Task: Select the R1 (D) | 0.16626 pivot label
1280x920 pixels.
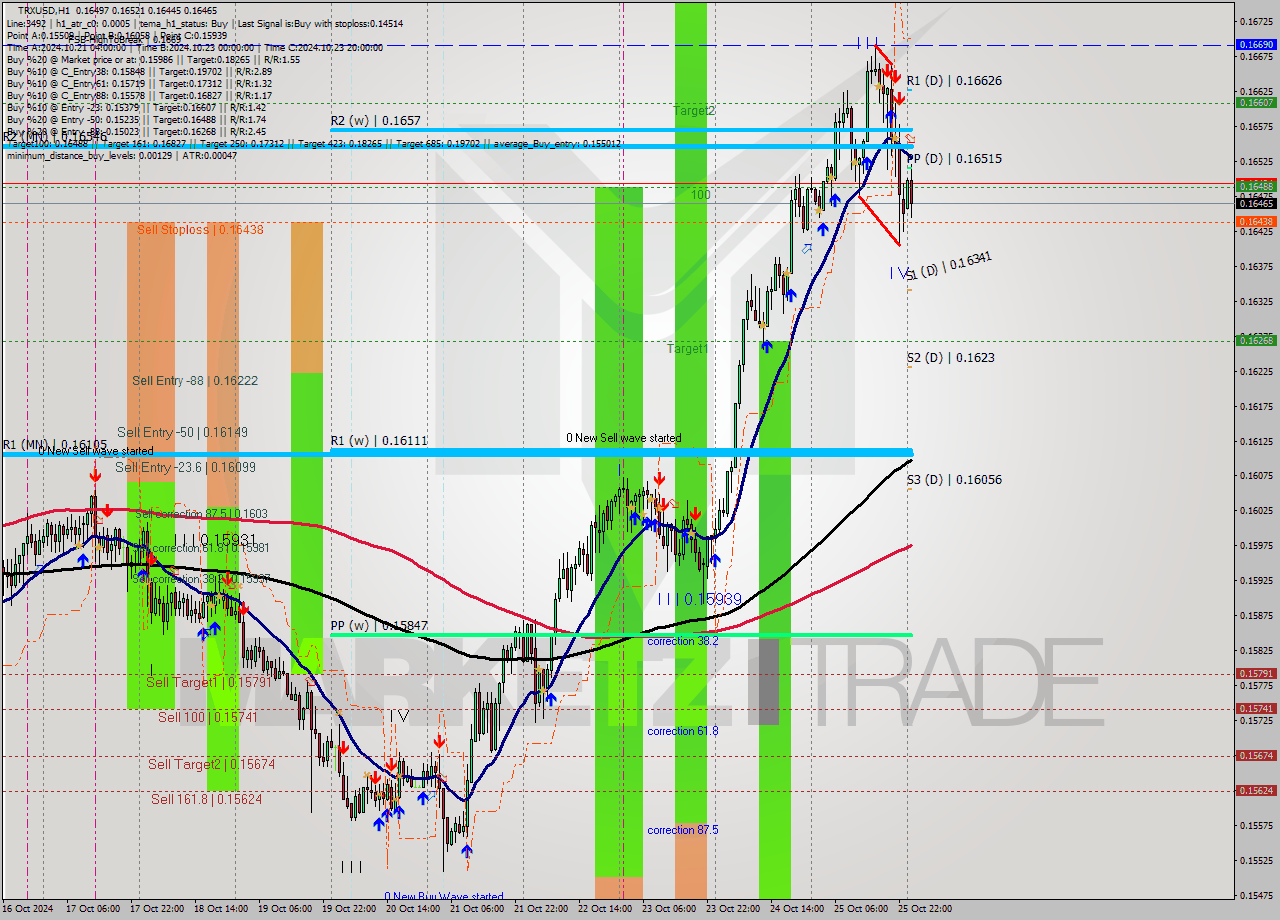Action: (954, 80)
